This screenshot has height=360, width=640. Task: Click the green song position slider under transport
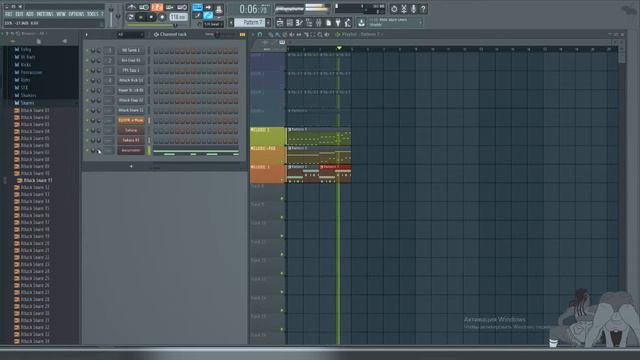152,25
